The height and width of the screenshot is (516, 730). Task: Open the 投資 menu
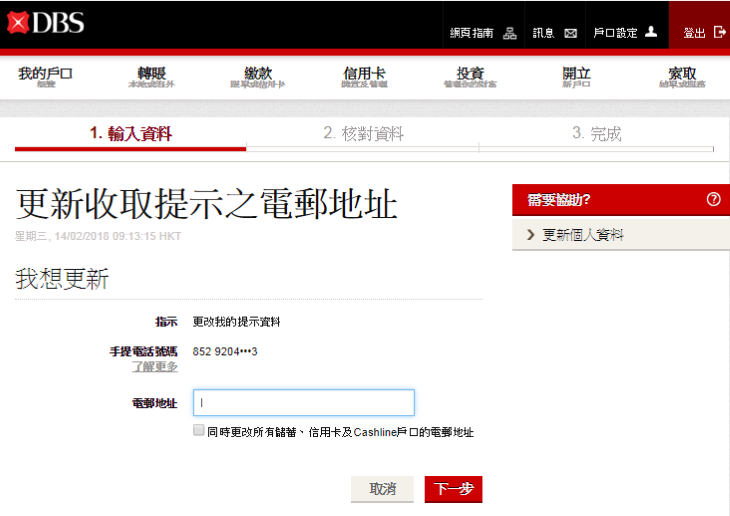[470, 77]
